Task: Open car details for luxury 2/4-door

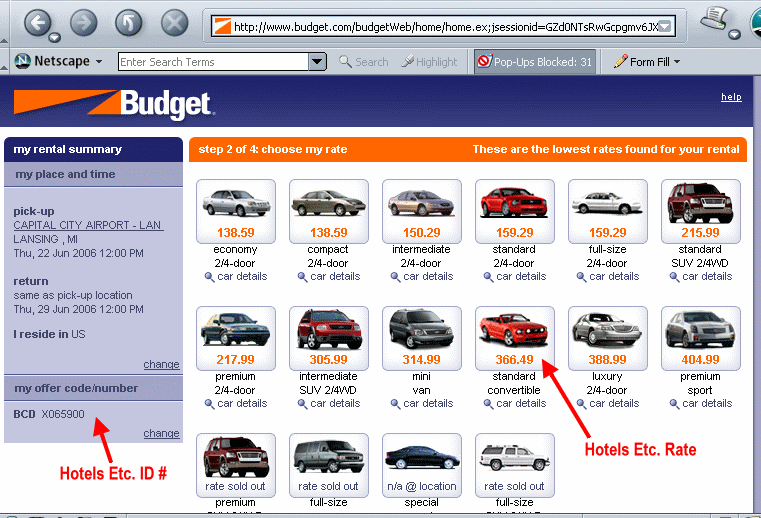Action: (608, 403)
